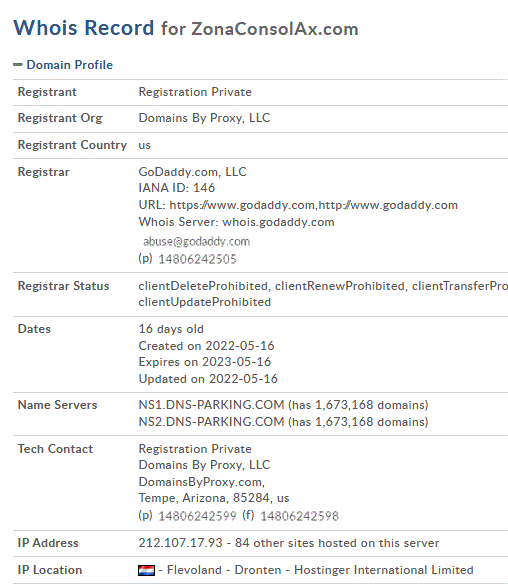This screenshot has height=588, width=508.
Task: Click the abuse@godaddy.com email image
Action: 196,242
